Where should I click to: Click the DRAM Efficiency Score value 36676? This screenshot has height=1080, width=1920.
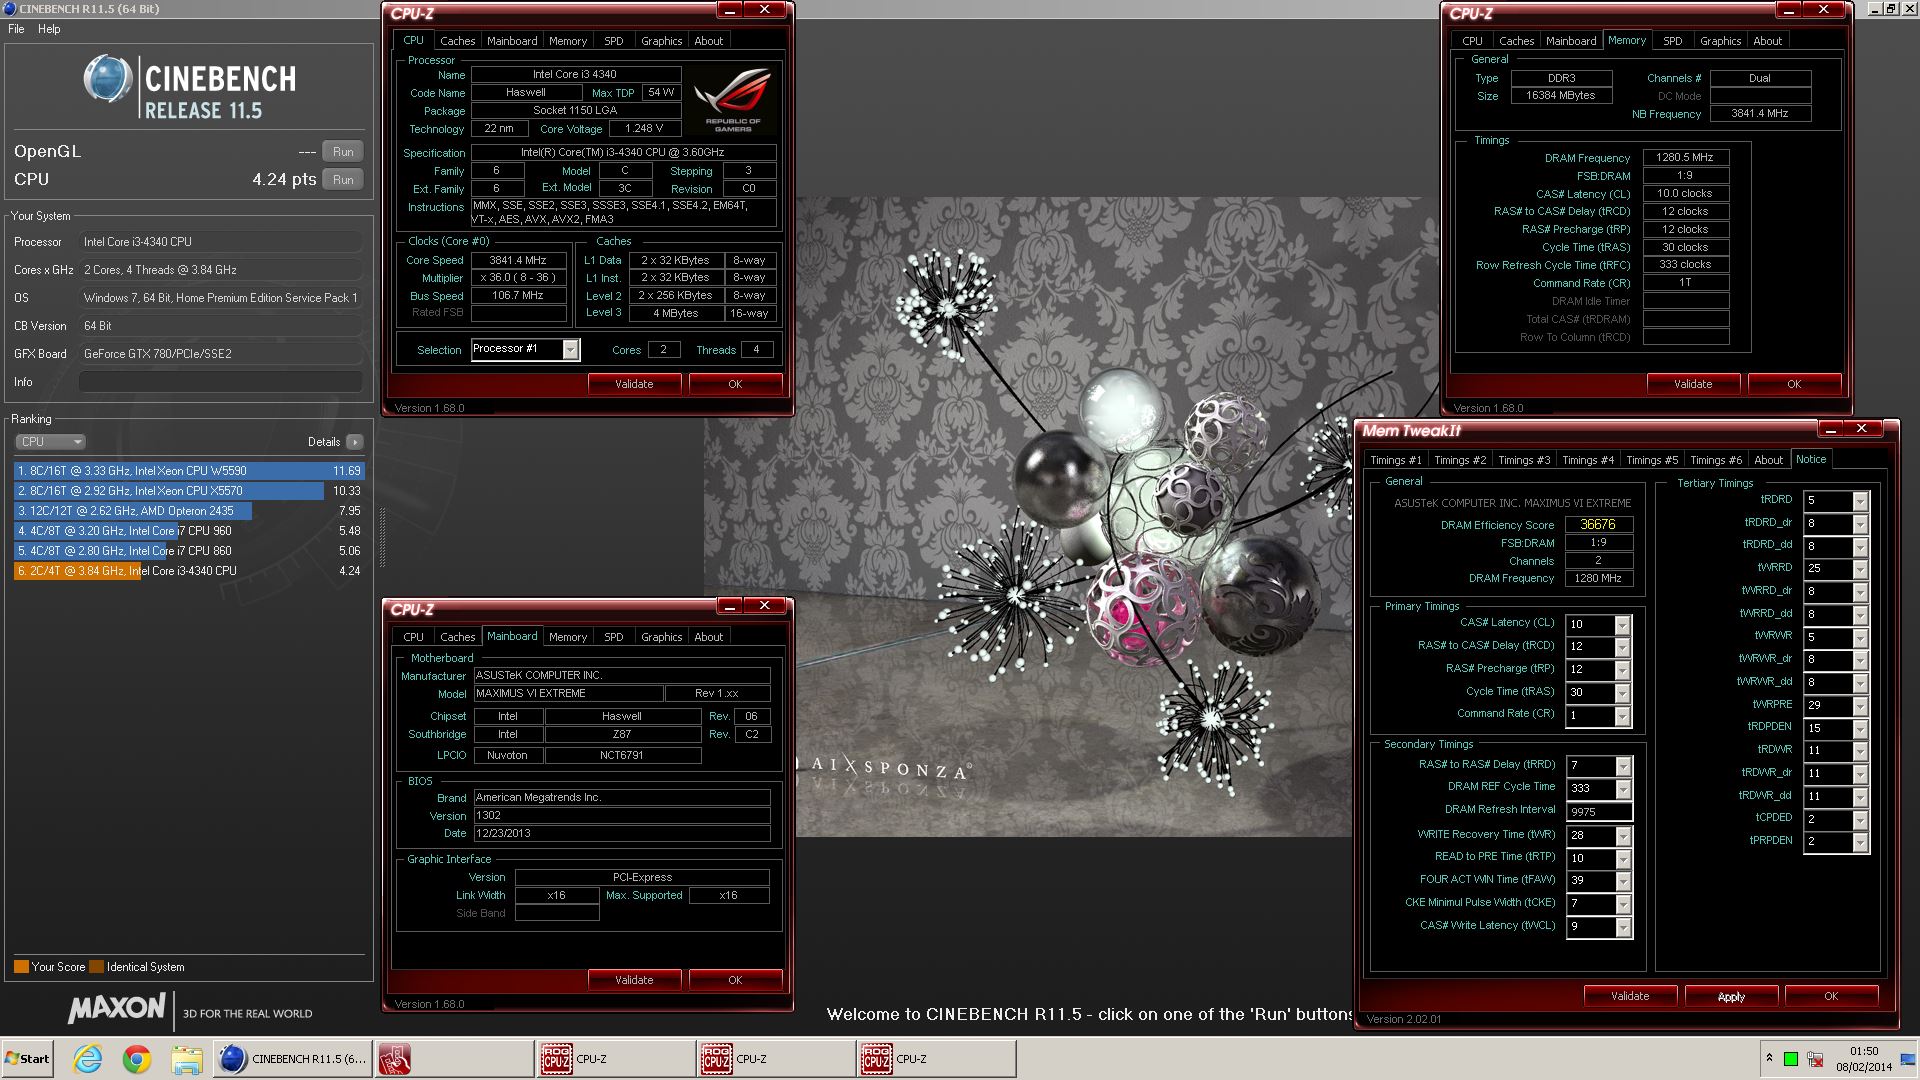click(1598, 525)
